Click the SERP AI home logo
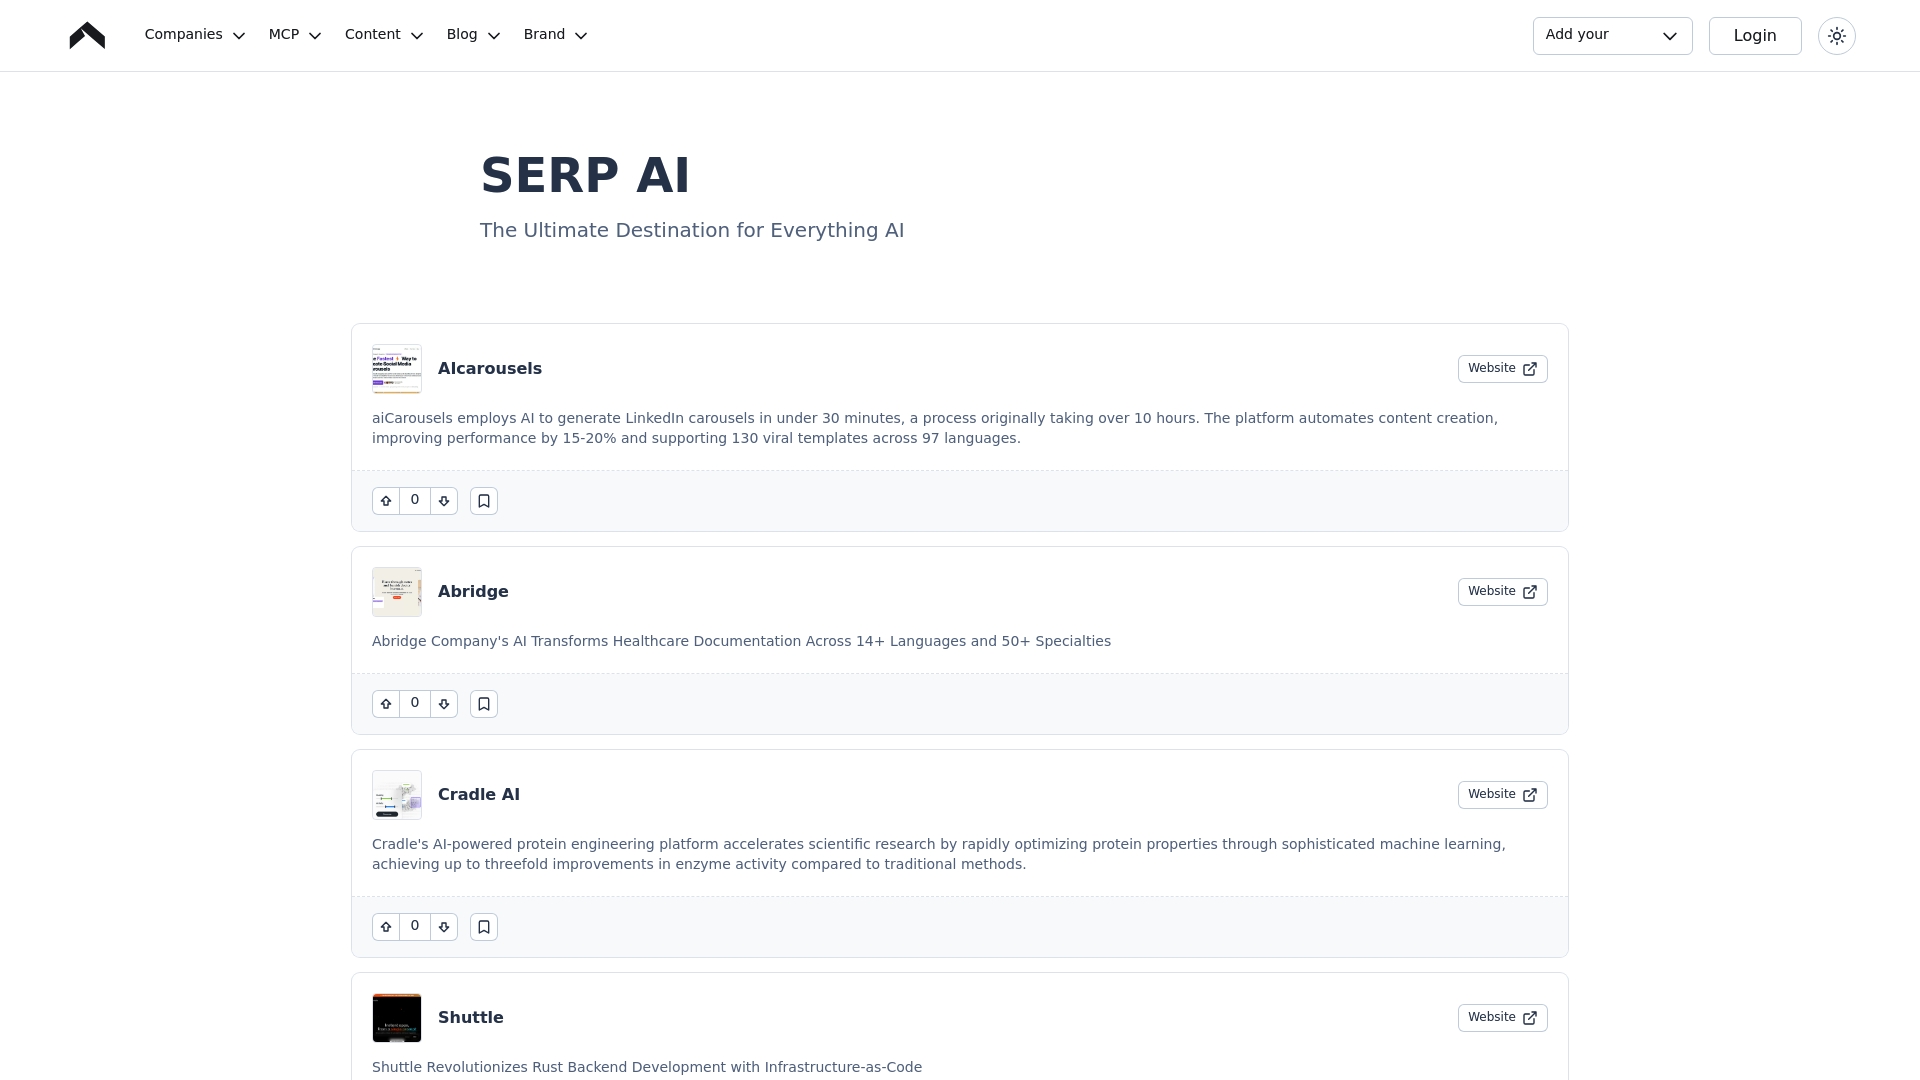 [x=87, y=36]
